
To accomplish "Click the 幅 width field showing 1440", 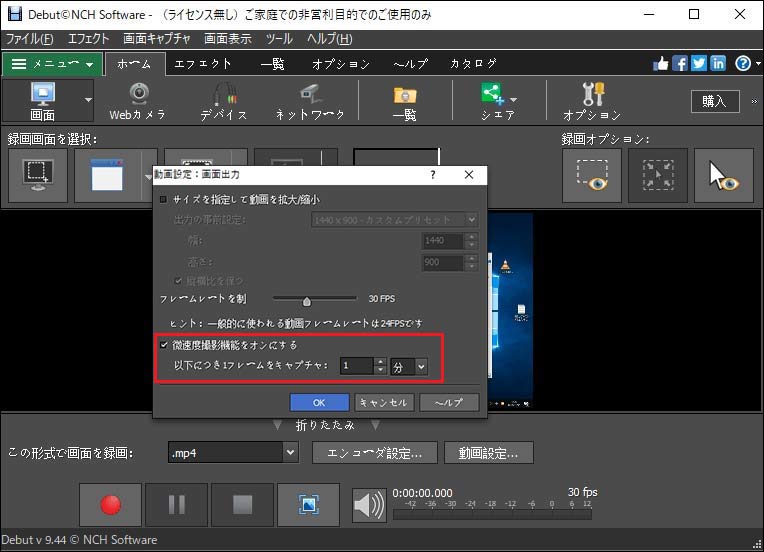I will point(443,241).
